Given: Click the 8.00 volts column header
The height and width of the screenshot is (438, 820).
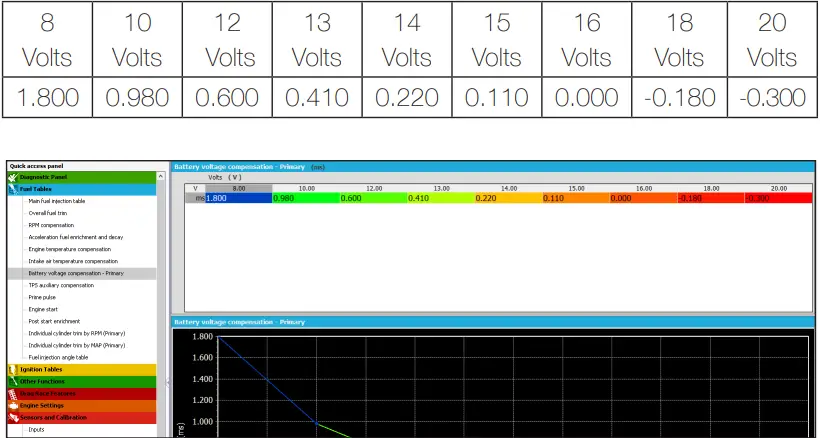Looking at the screenshot, I should (x=238, y=189).
